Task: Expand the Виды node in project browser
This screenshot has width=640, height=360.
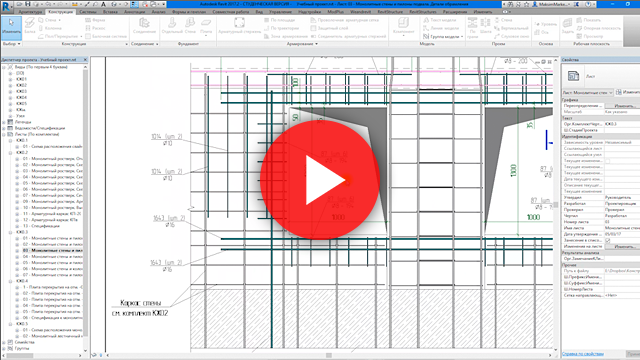Action: pos(4,67)
